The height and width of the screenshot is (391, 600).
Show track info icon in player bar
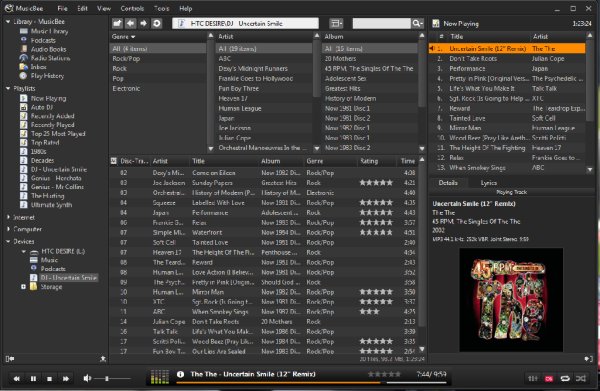[180, 374]
